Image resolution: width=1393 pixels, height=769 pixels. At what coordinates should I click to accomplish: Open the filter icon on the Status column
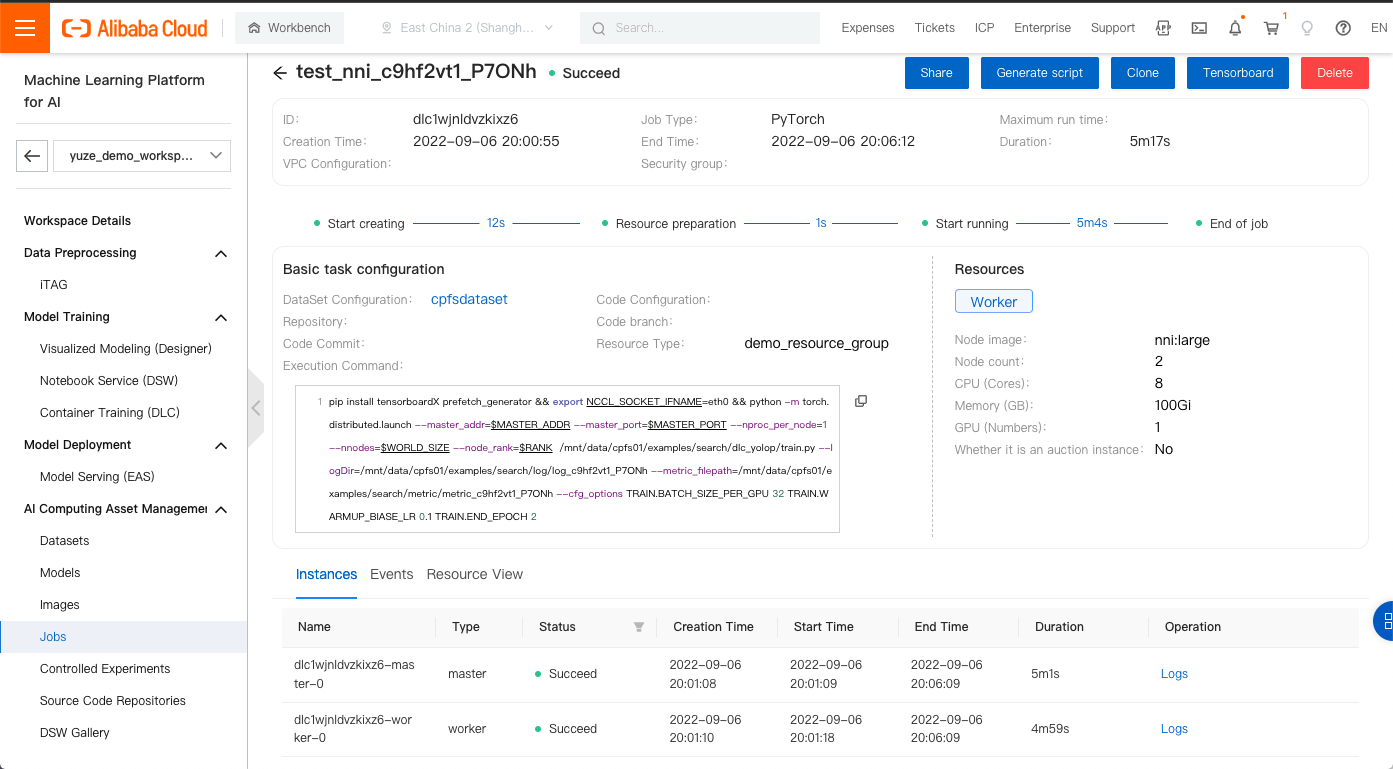point(639,626)
